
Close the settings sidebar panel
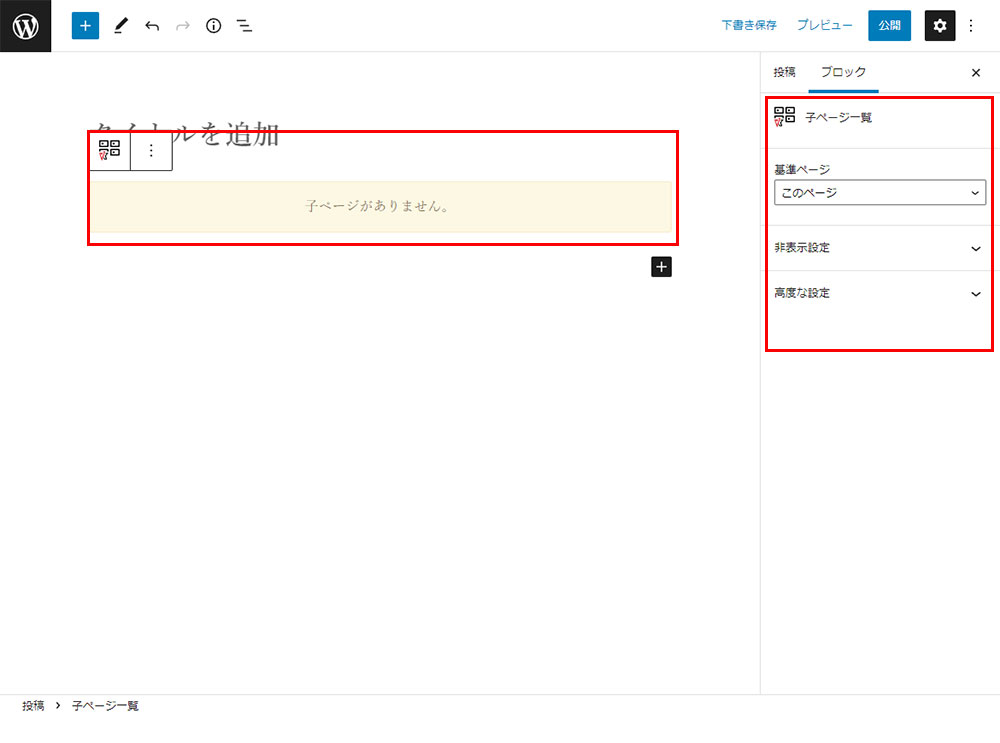(x=976, y=73)
